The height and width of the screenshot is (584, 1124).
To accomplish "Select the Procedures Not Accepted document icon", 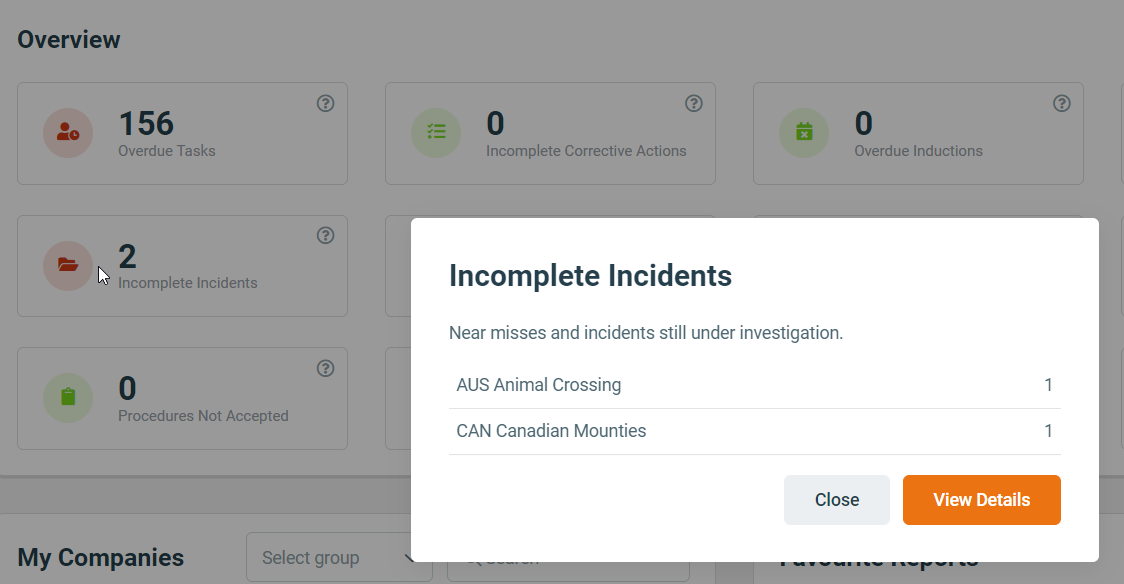I will point(68,397).
